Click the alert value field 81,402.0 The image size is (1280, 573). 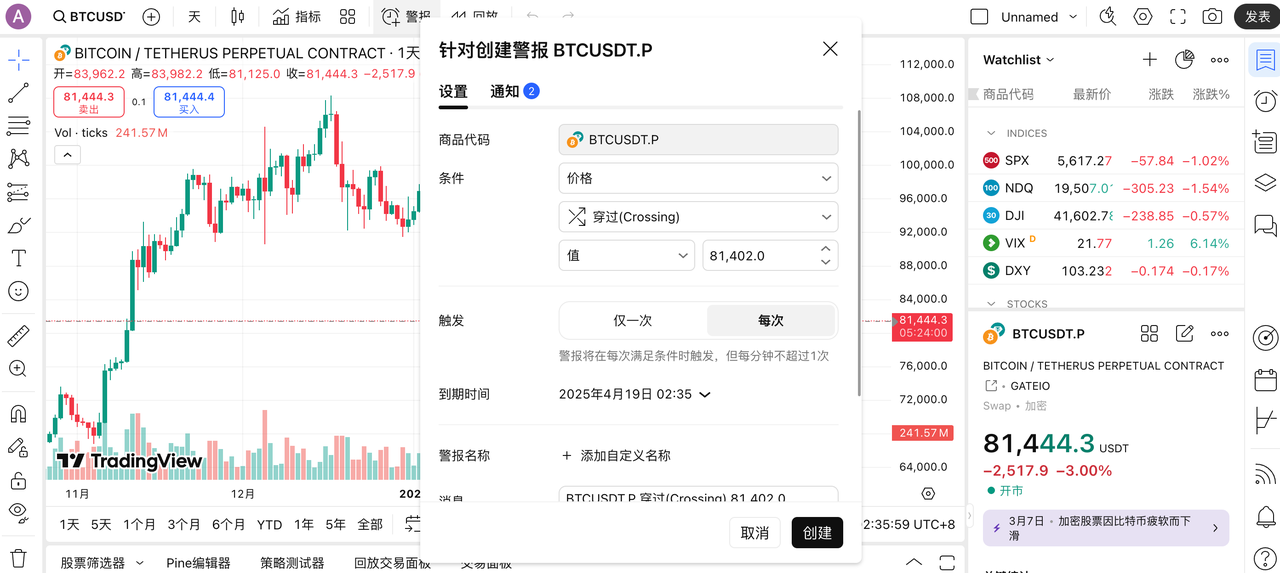[x=758, y=256]
